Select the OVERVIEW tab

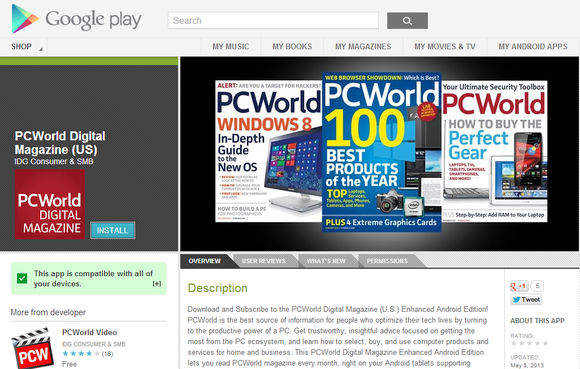pos(205,261)
